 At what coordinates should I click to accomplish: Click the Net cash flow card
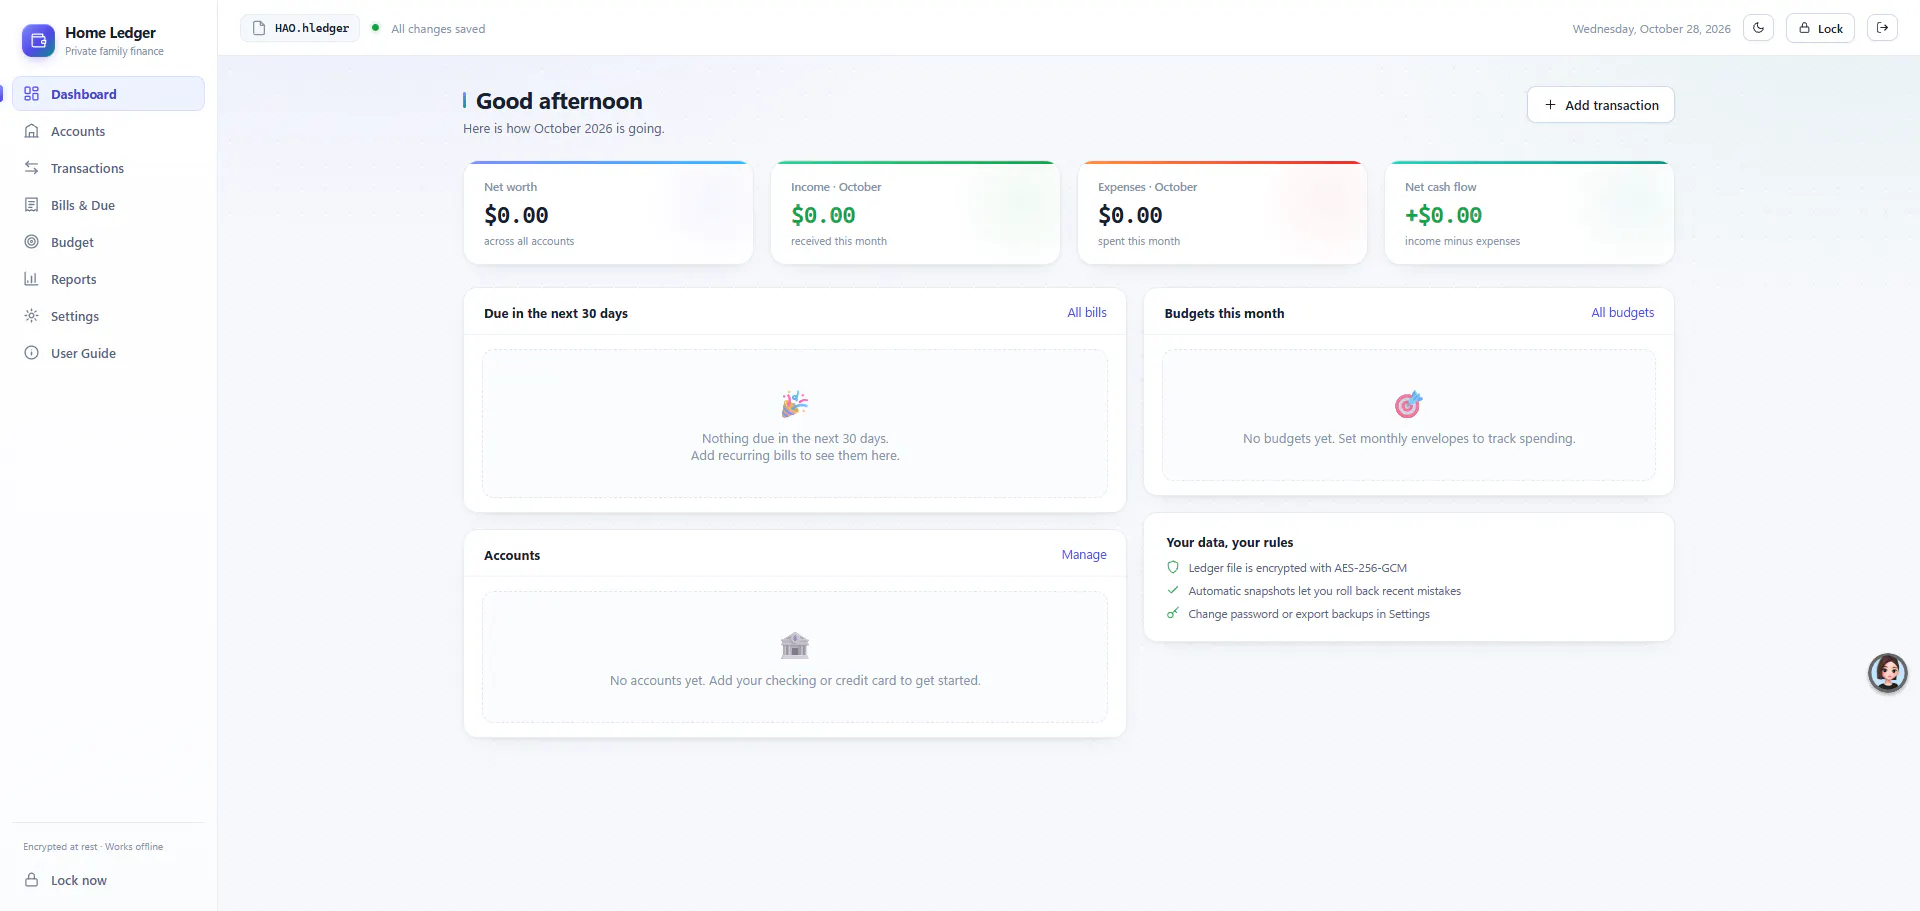(1529, 213)
